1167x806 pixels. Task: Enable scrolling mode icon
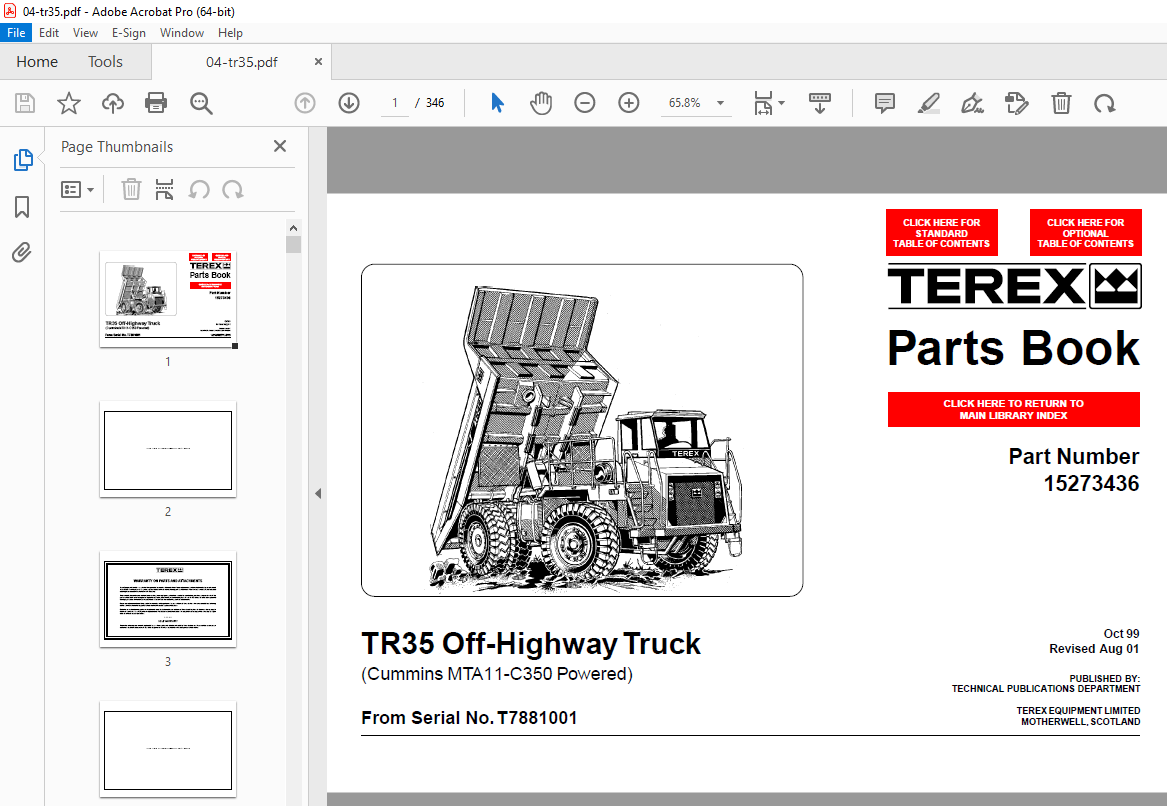[x=819, y=103]
